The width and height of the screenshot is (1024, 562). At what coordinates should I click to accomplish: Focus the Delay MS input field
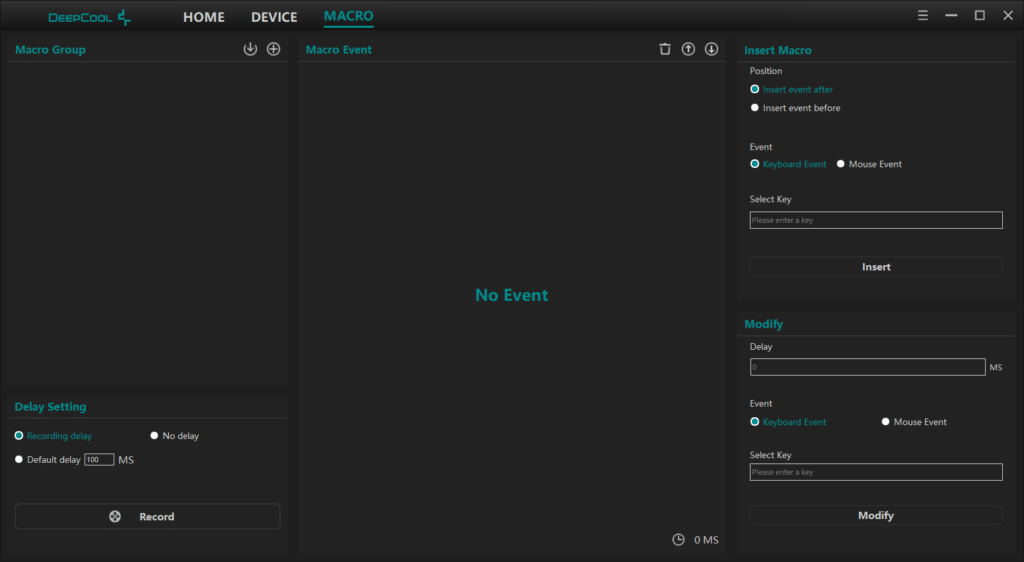click(x=867, y=367)
